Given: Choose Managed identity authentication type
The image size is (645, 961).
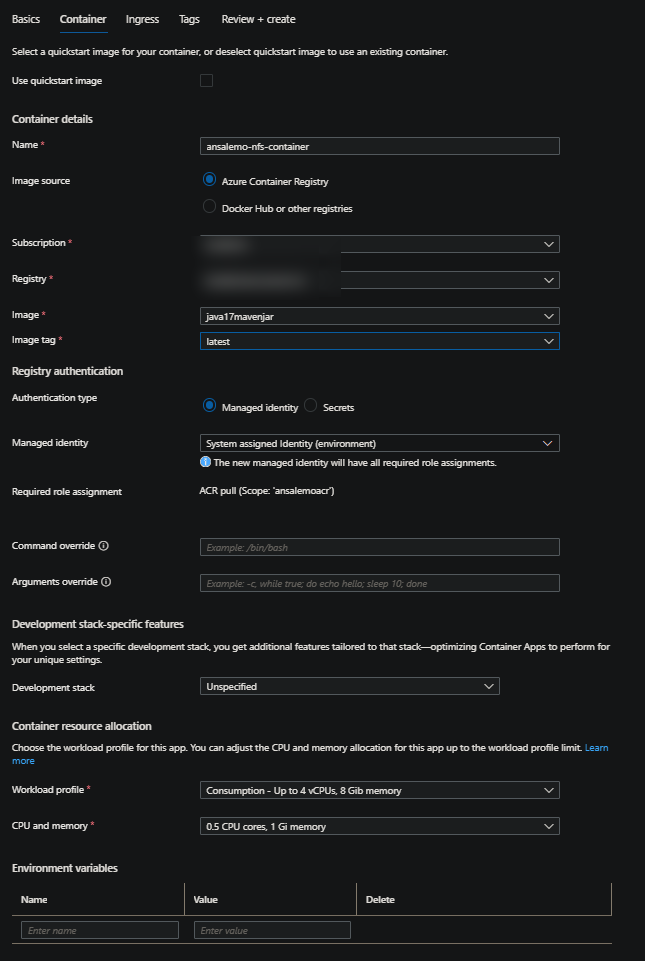Looking at the screenshot, I should (x=209, y=406).
